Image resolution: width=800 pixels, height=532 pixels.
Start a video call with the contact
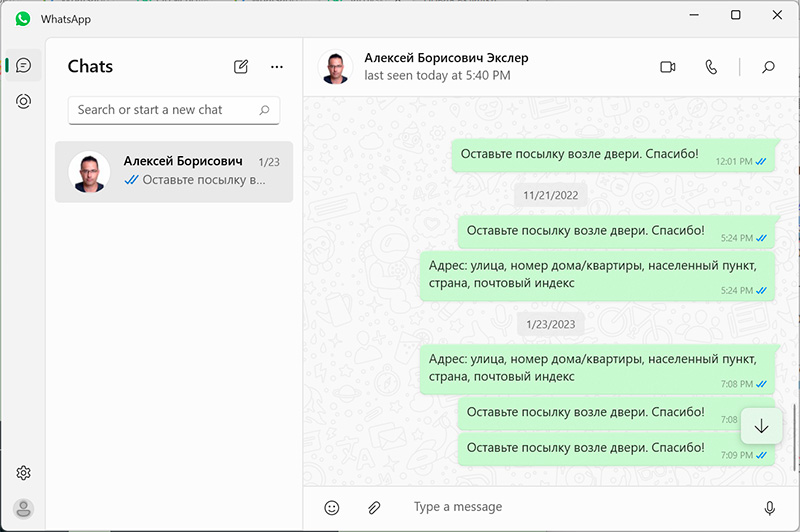coord(668,67)
